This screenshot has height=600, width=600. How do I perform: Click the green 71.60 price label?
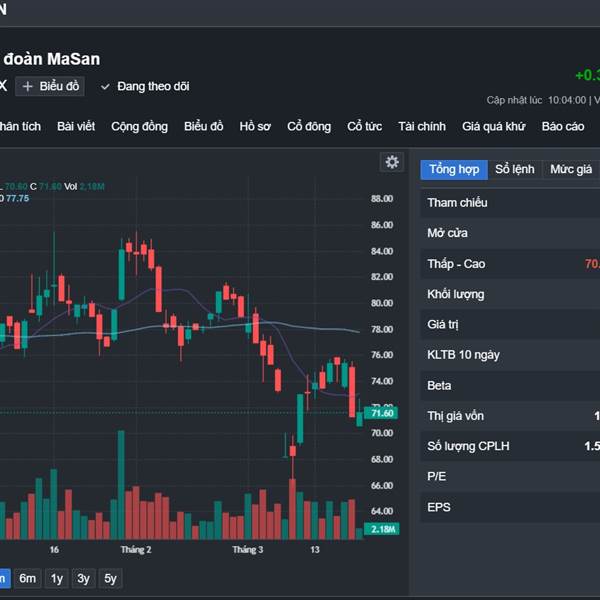point(383,413)
